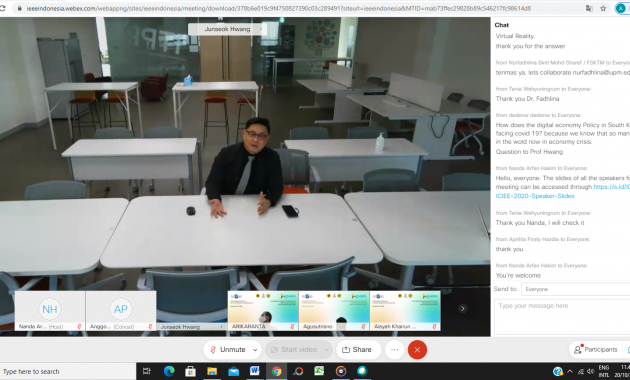The width and height of the screenshot is (630, 380).
Task: Open Microsoft Edge in the taskbar
Action: pos(169,371)
